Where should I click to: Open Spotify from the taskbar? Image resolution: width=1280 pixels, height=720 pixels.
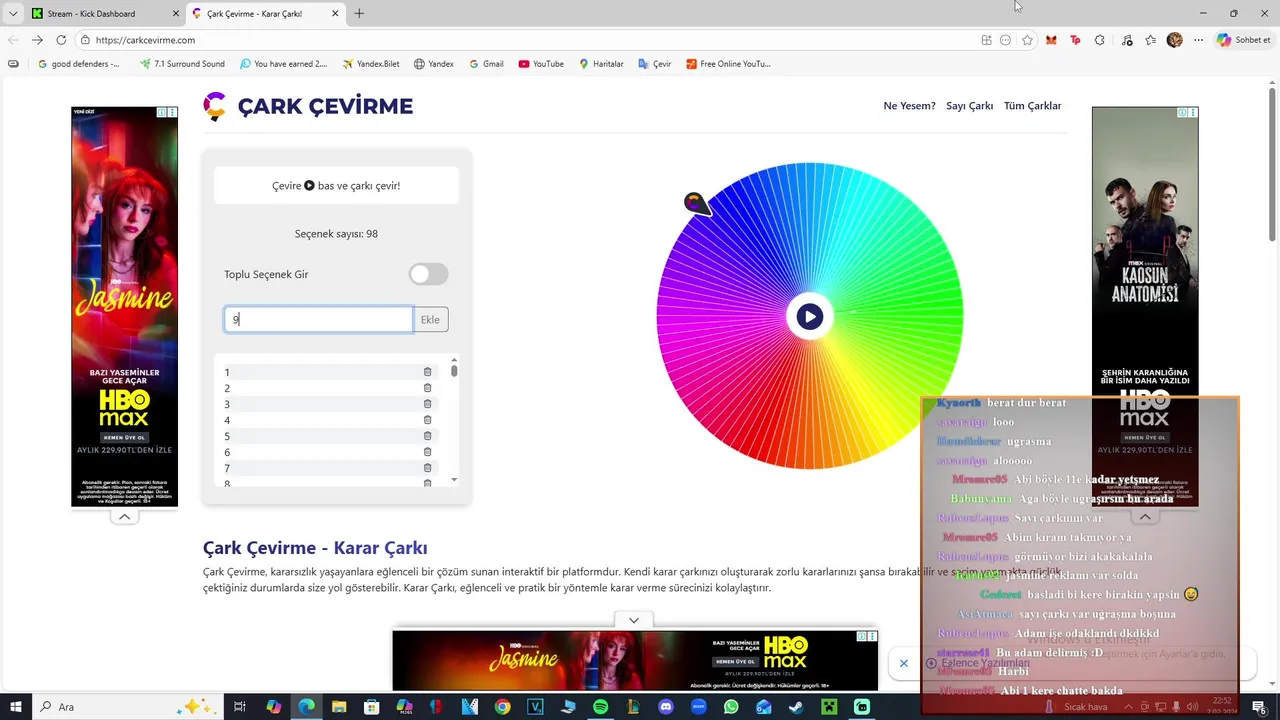(x=600, y=707)
